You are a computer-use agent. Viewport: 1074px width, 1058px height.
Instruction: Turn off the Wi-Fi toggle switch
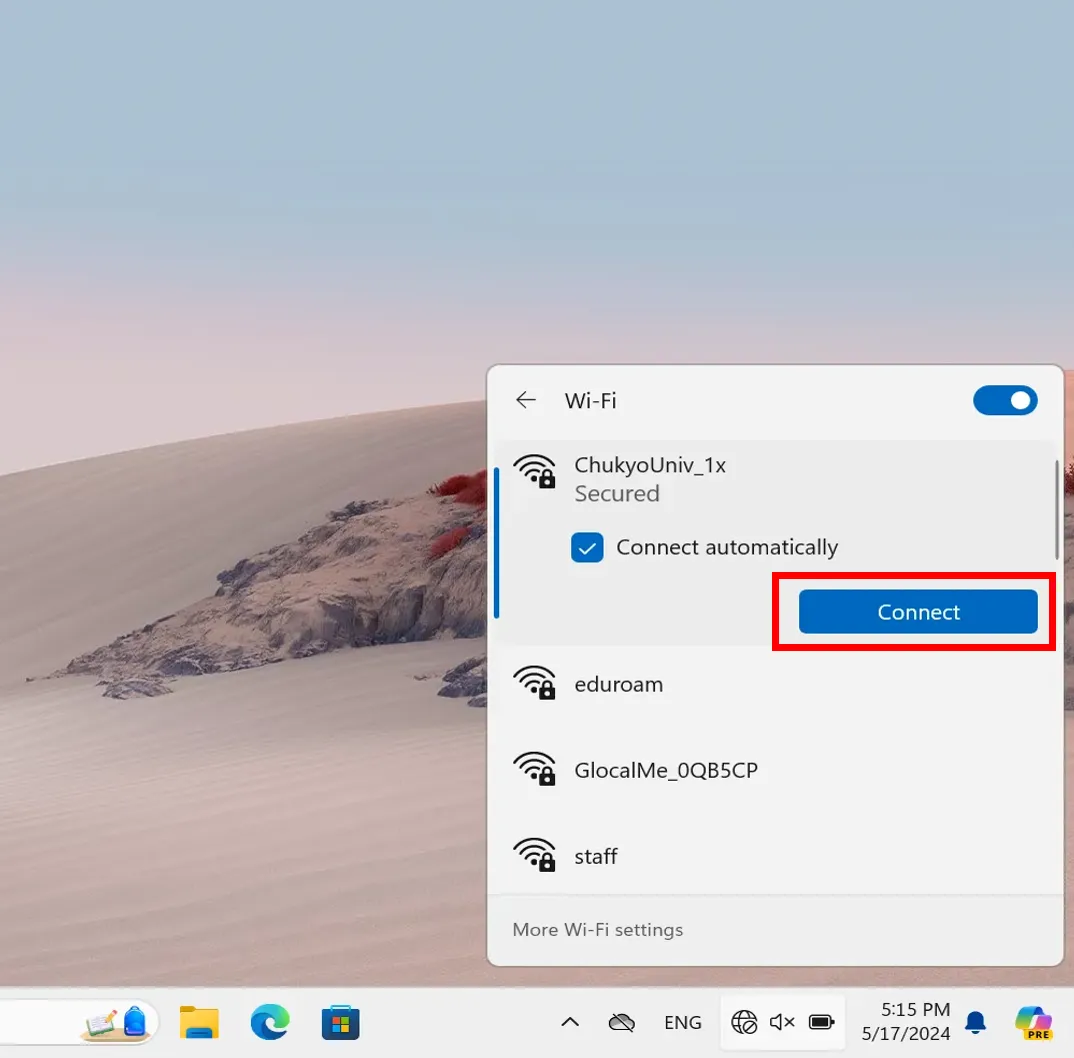pyautogui.click(x=1004, y=401)
